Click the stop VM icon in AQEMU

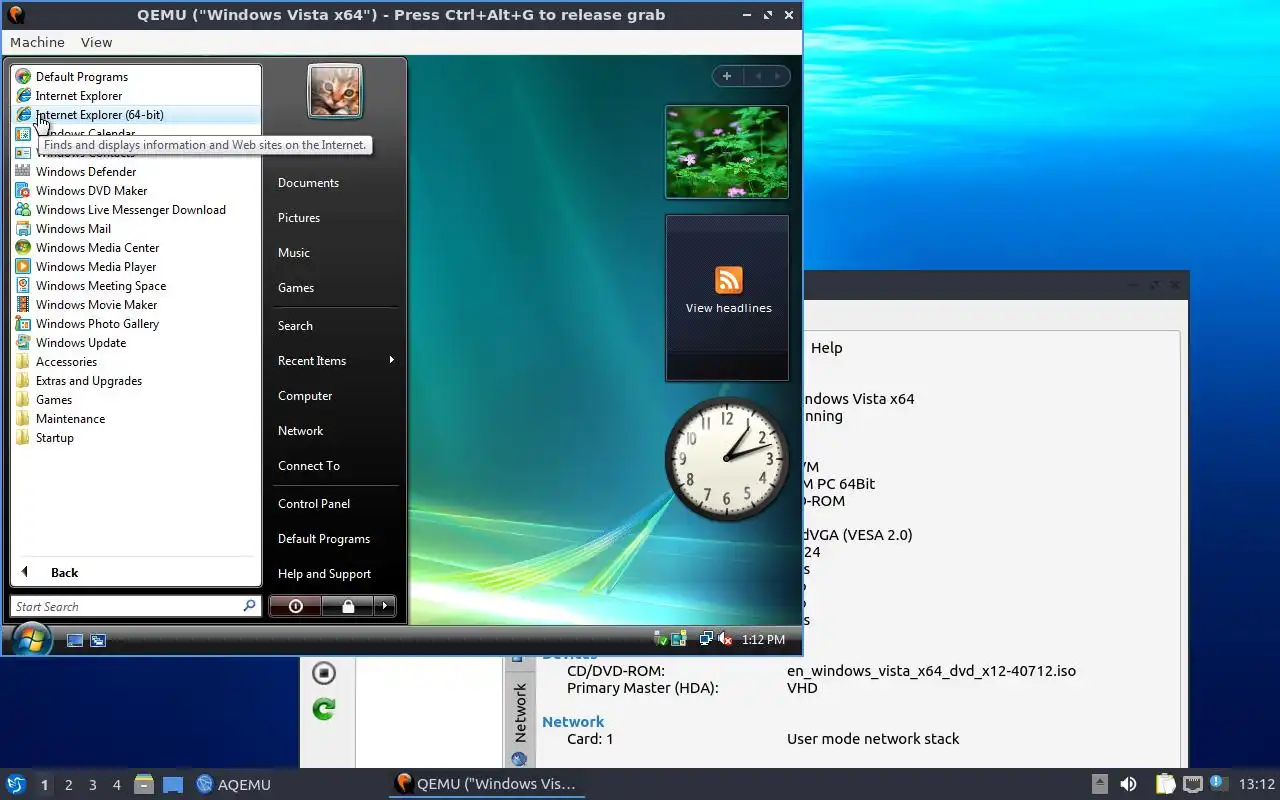[323, 672]
